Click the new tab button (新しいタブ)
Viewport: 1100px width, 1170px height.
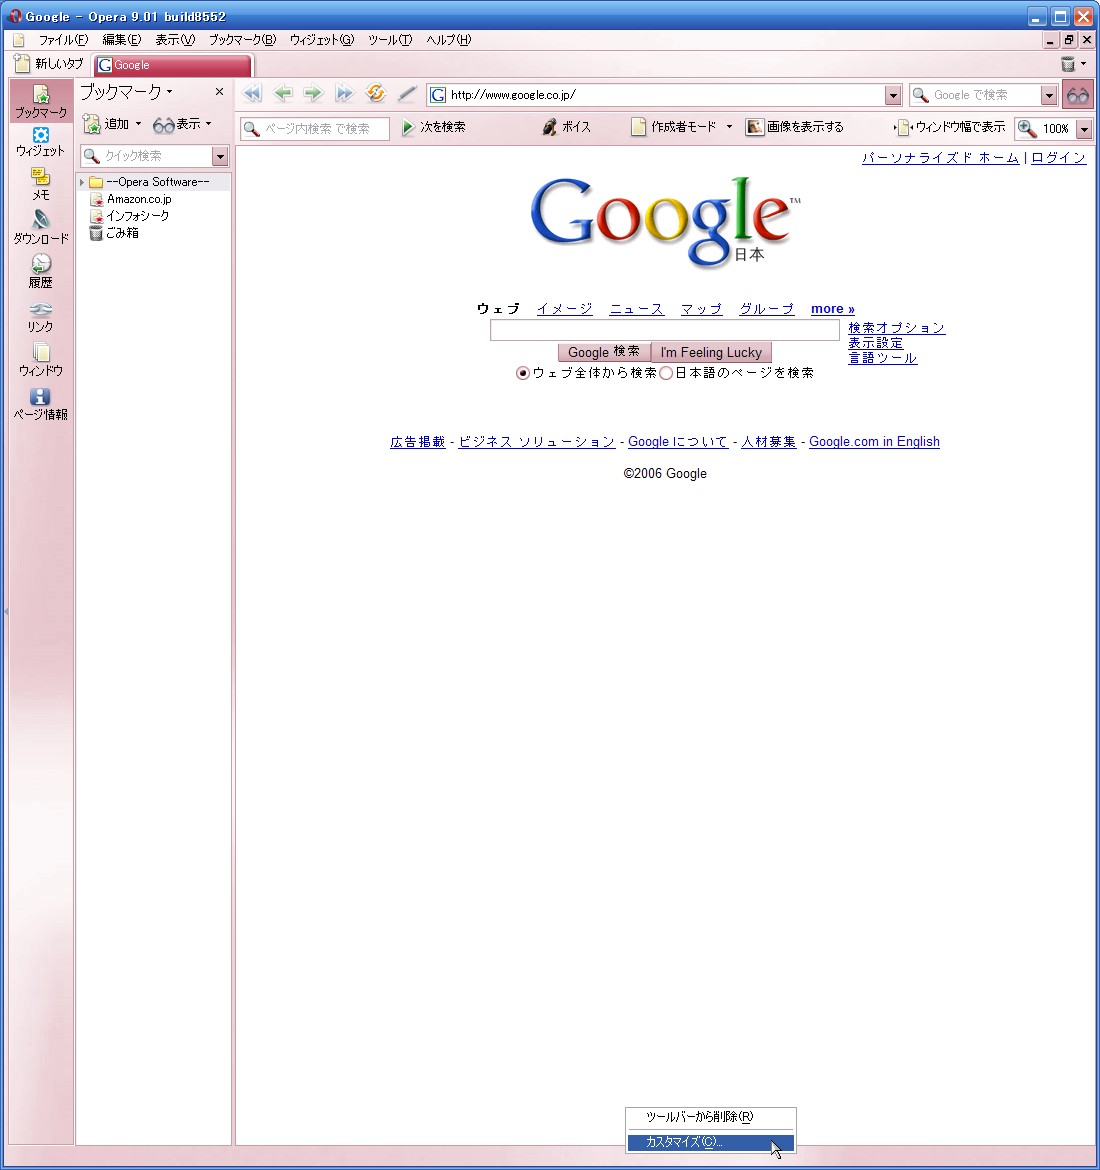point(49,64)
